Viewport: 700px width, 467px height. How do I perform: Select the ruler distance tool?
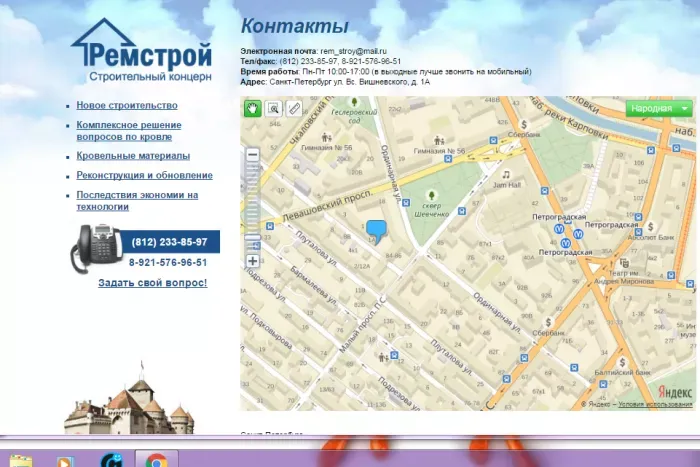click(x=293, y=108)
